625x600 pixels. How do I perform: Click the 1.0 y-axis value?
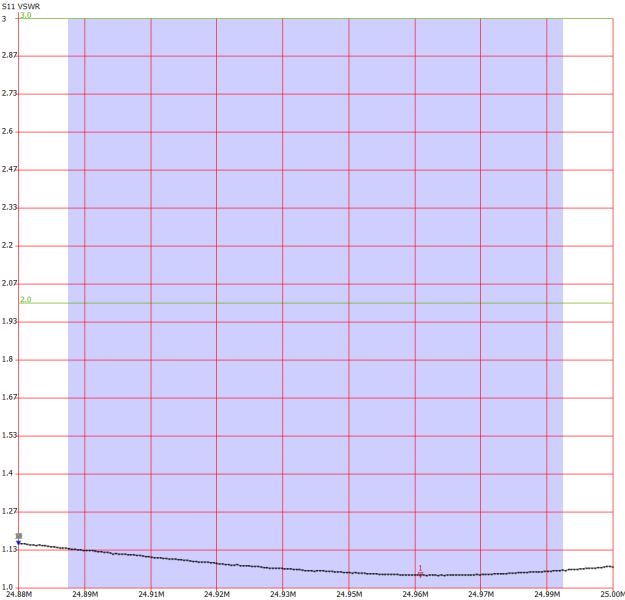(7, 587)
